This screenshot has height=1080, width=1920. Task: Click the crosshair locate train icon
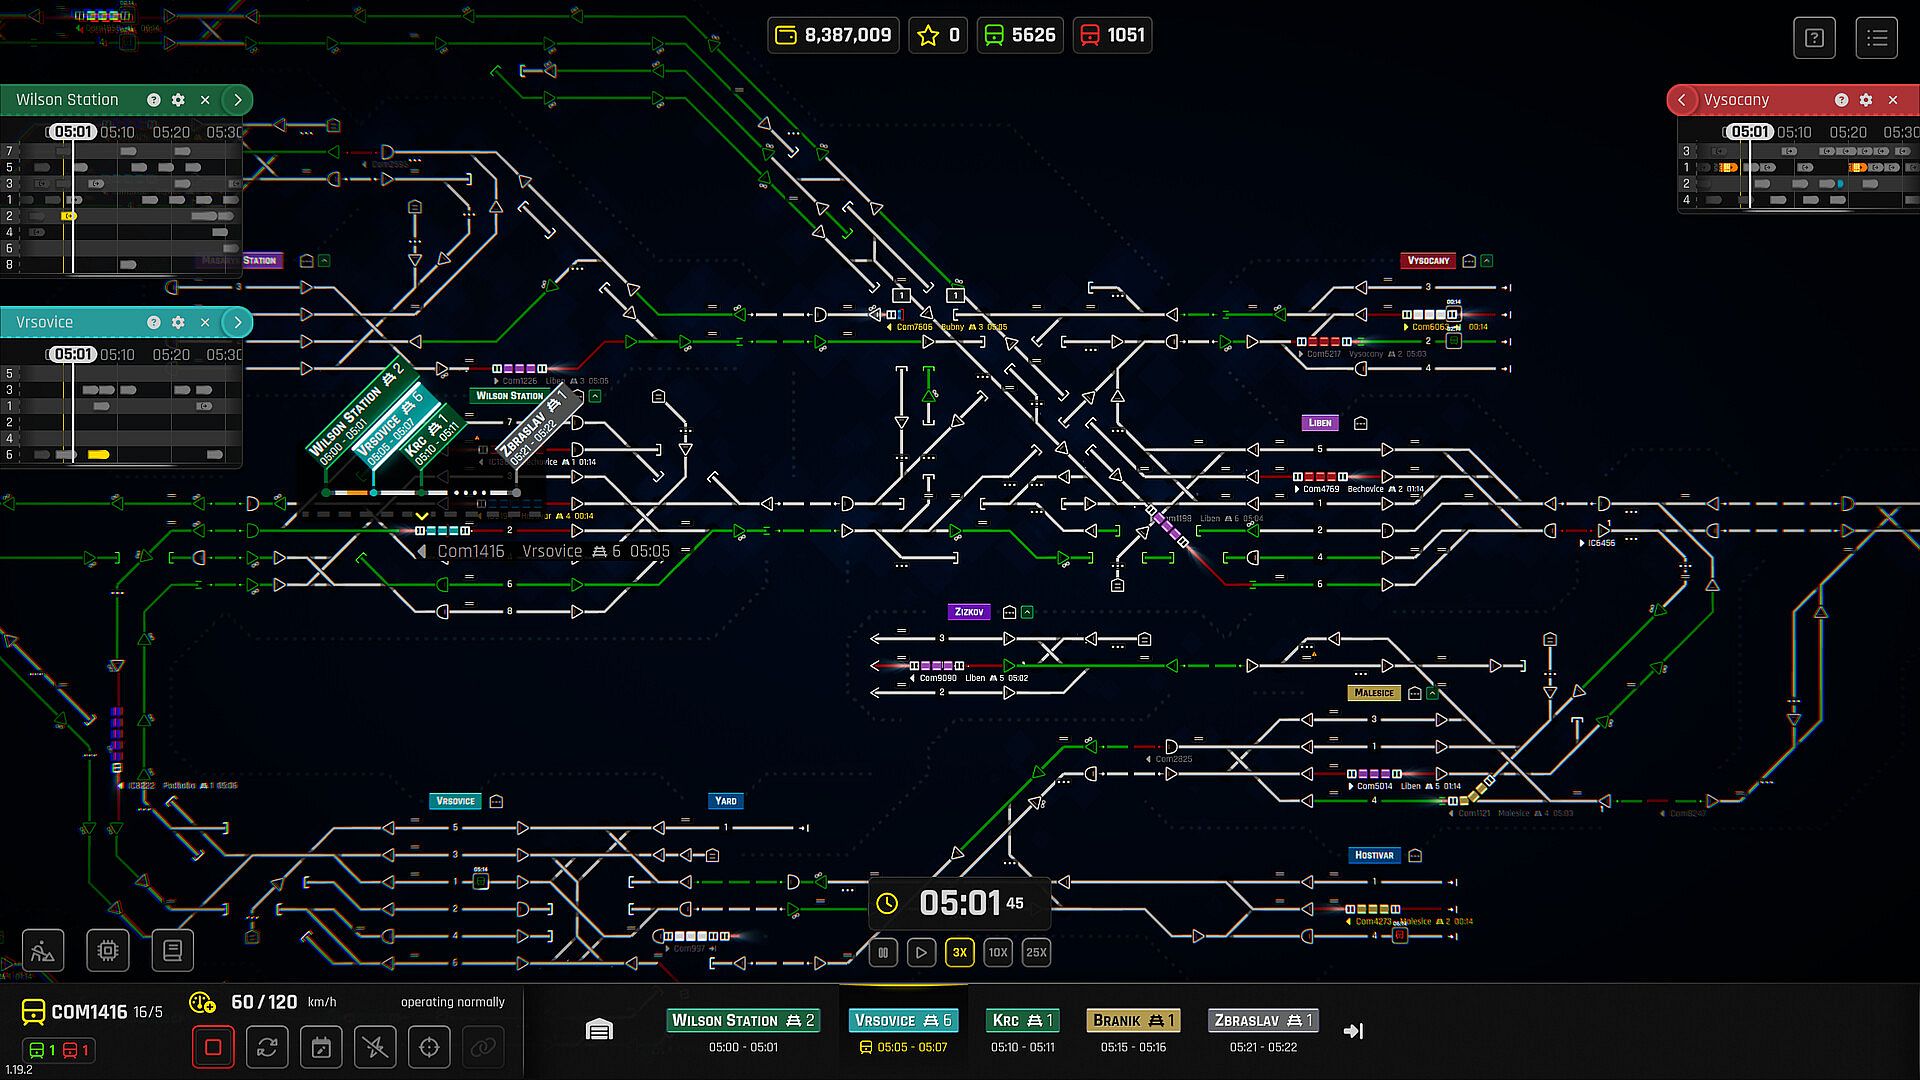[429, 1047]
